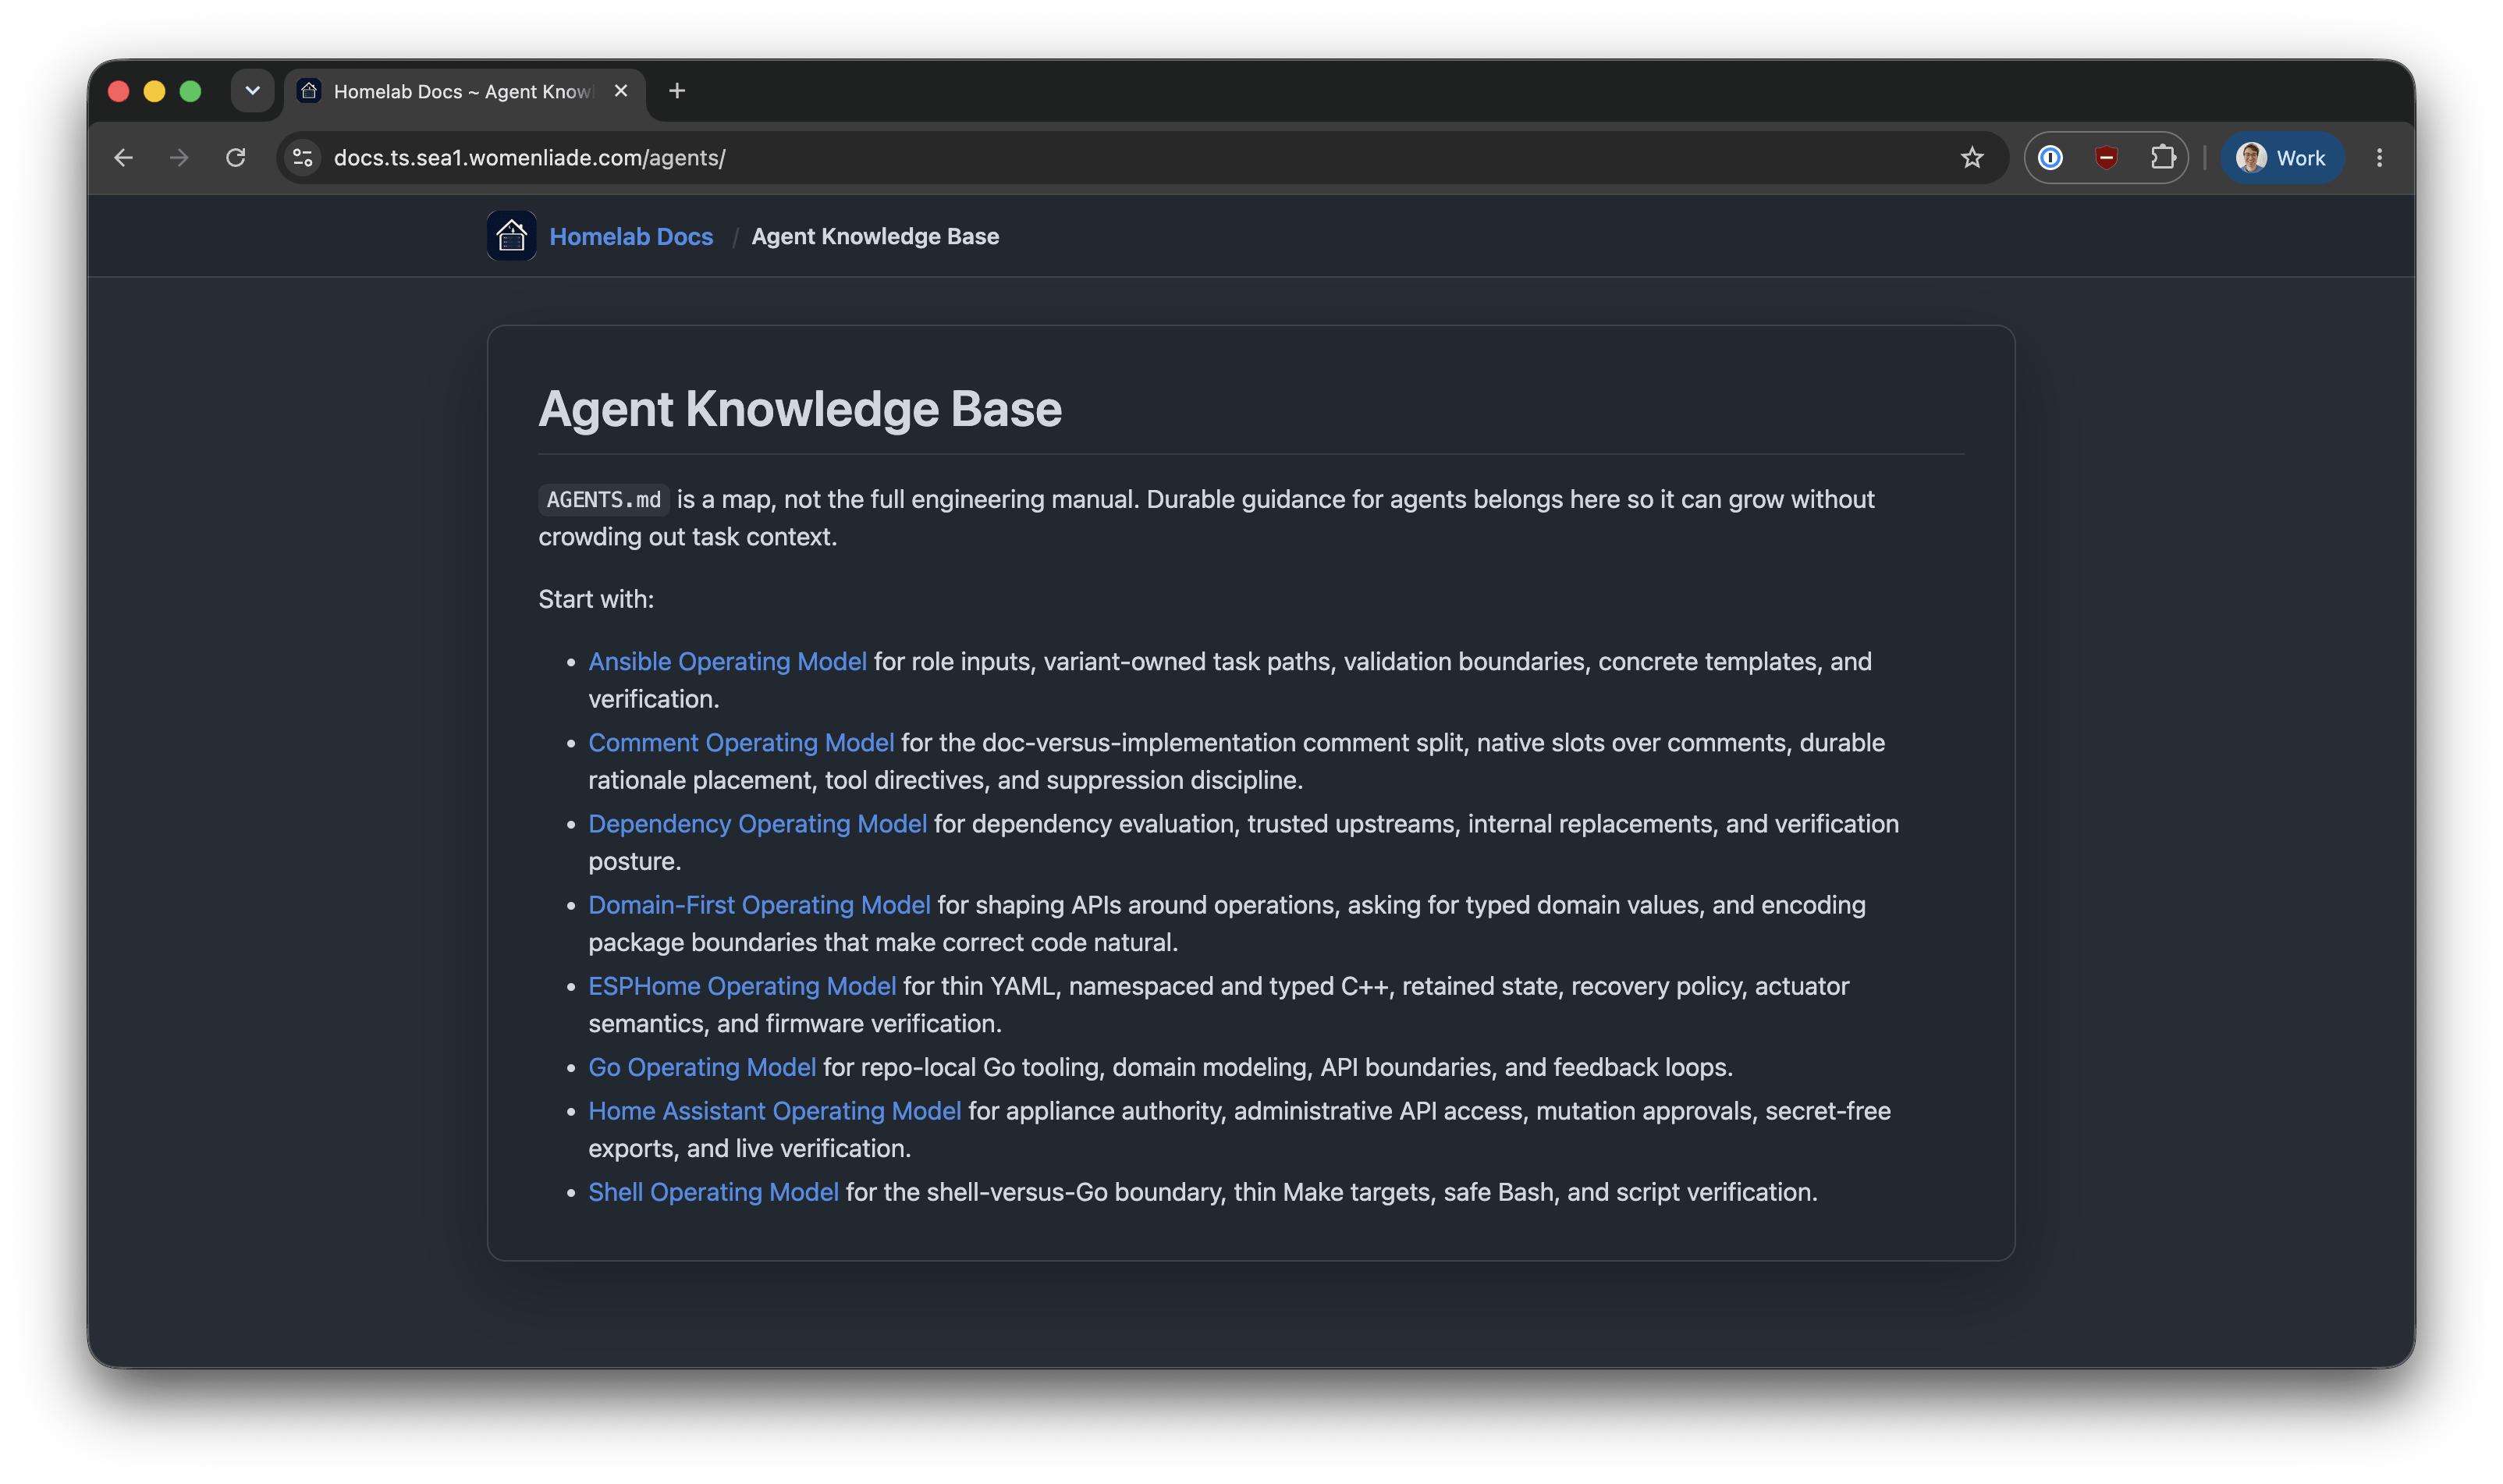This screenshot has height=1484, width=2503.
Task: Click the Agent Knowledge Base page heading
Action: click(x=800, y=409)
